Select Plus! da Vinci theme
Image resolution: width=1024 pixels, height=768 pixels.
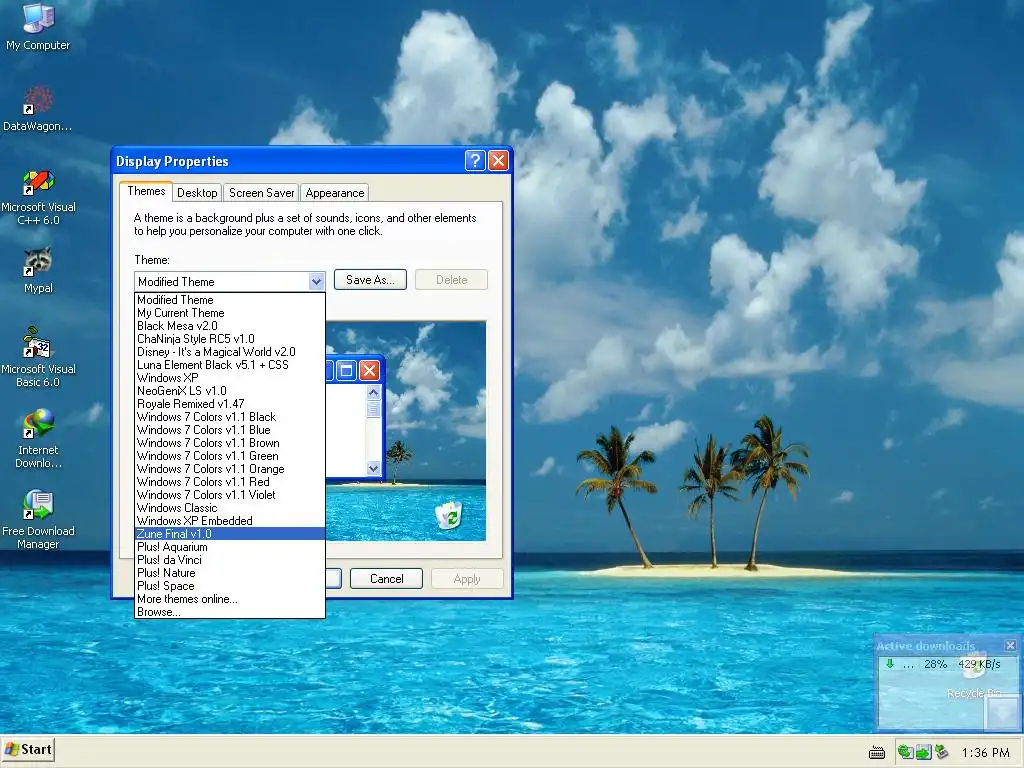pyautogui.click(x=230, y=560)
